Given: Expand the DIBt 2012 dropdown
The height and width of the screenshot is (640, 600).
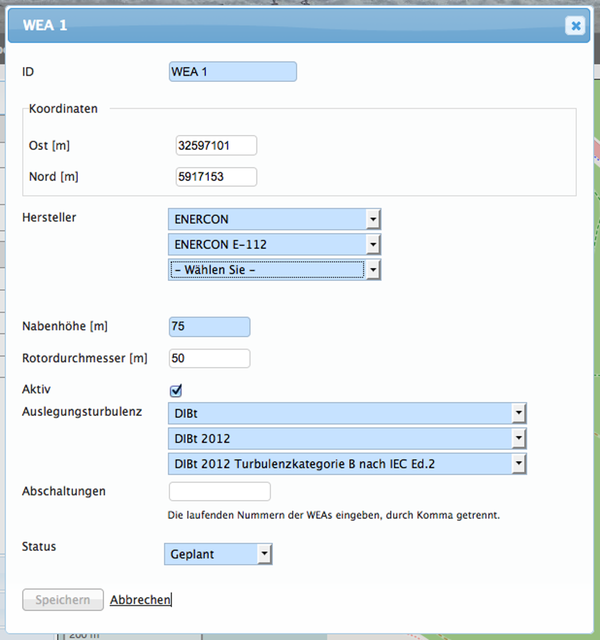Looking at the screenshot, I should tap(348, 438).
